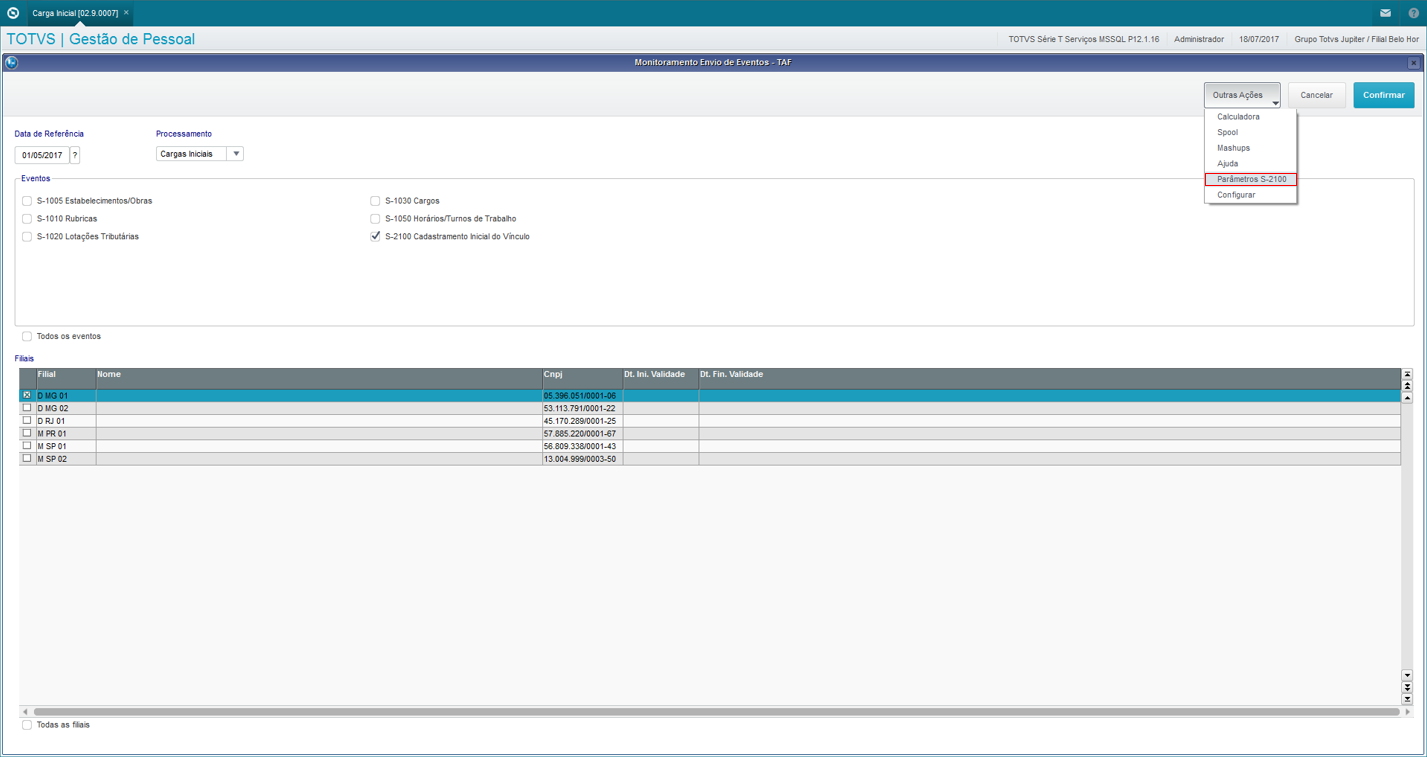Open the date lookup question mark button
1427x757 pixels.
(74, 155)
